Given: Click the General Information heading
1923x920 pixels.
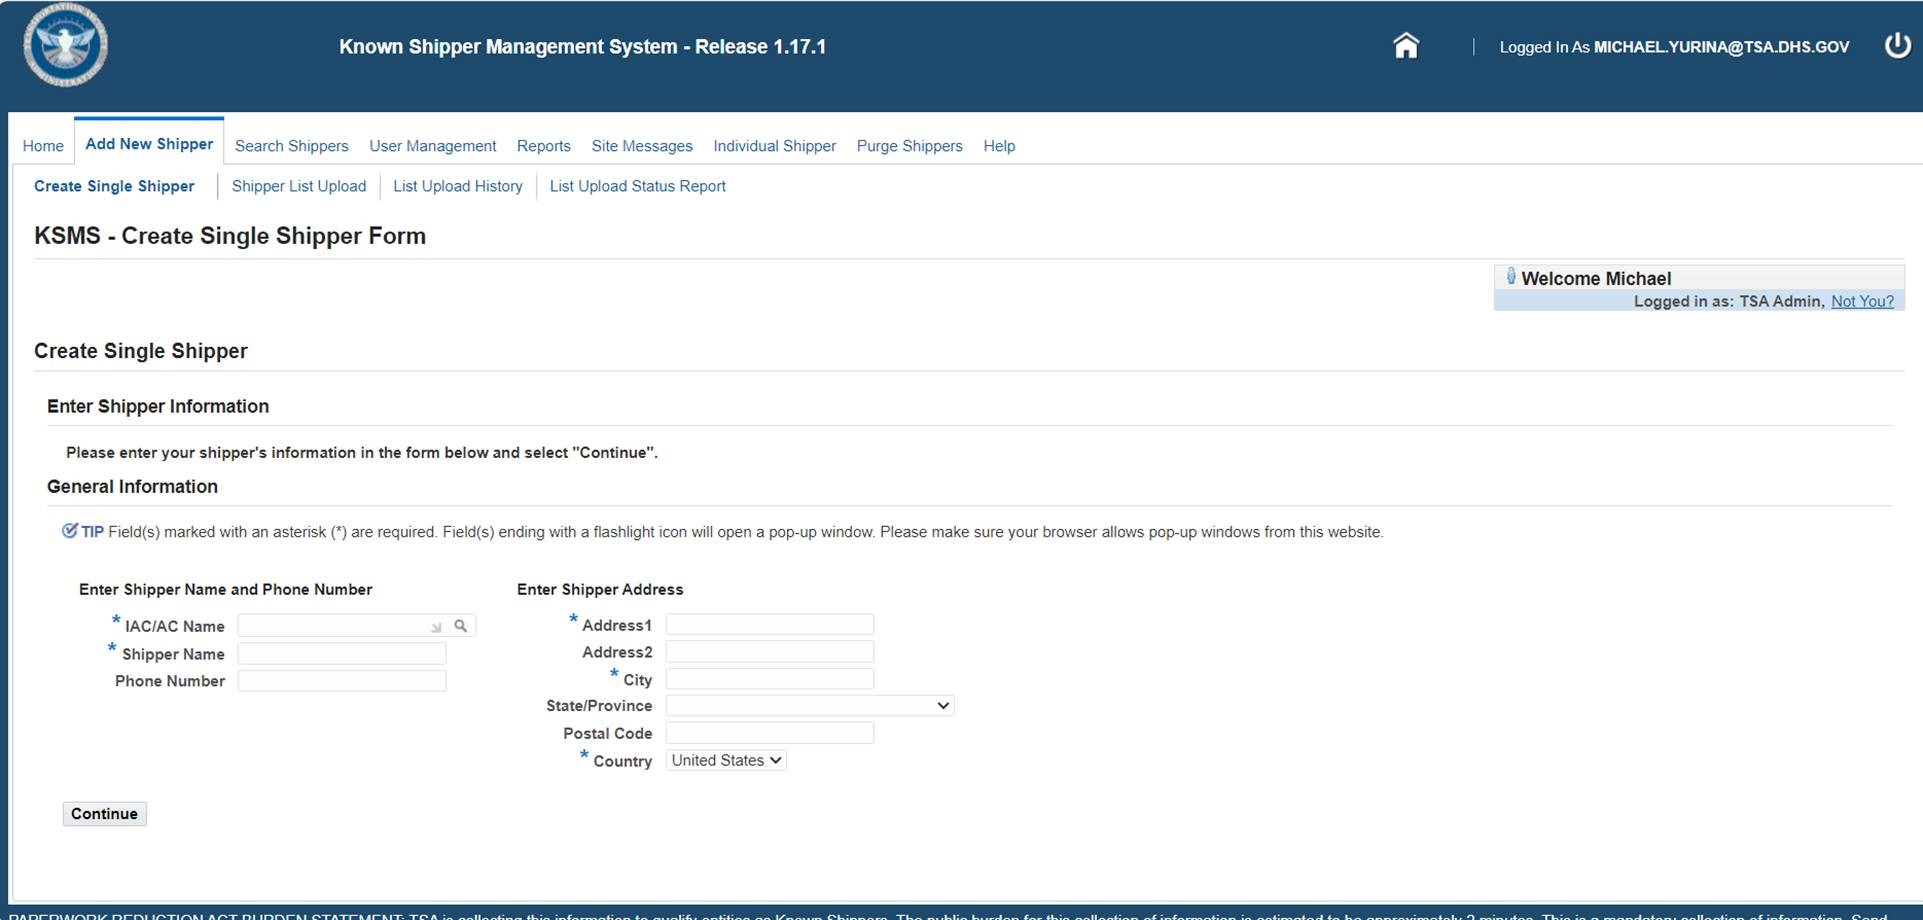Looking at the screenshot, I should pos(132,487).
